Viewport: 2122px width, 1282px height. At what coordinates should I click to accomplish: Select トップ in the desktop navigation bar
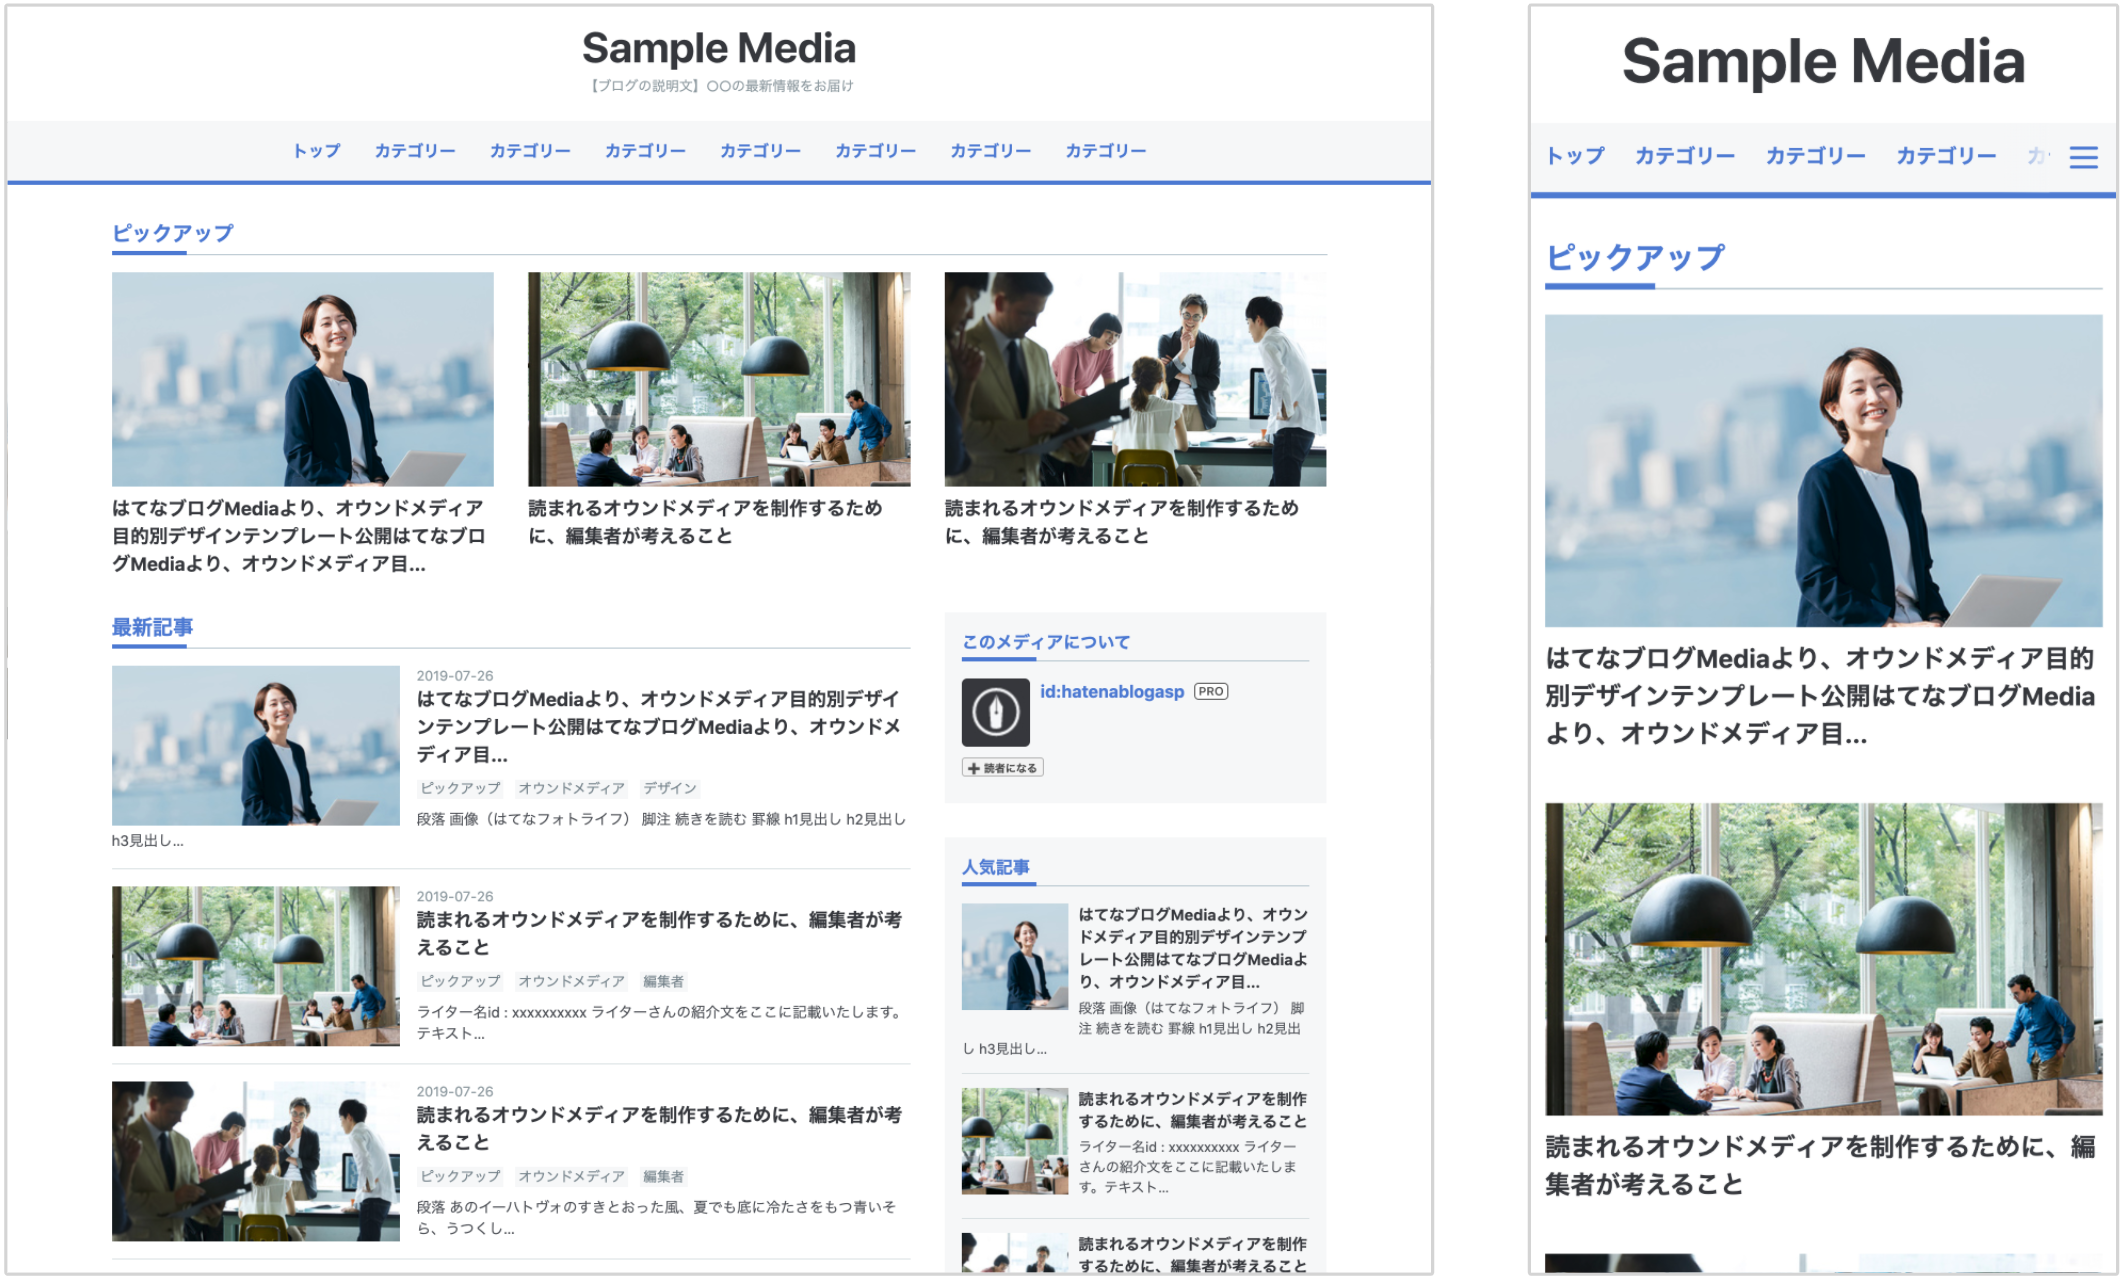316,151
